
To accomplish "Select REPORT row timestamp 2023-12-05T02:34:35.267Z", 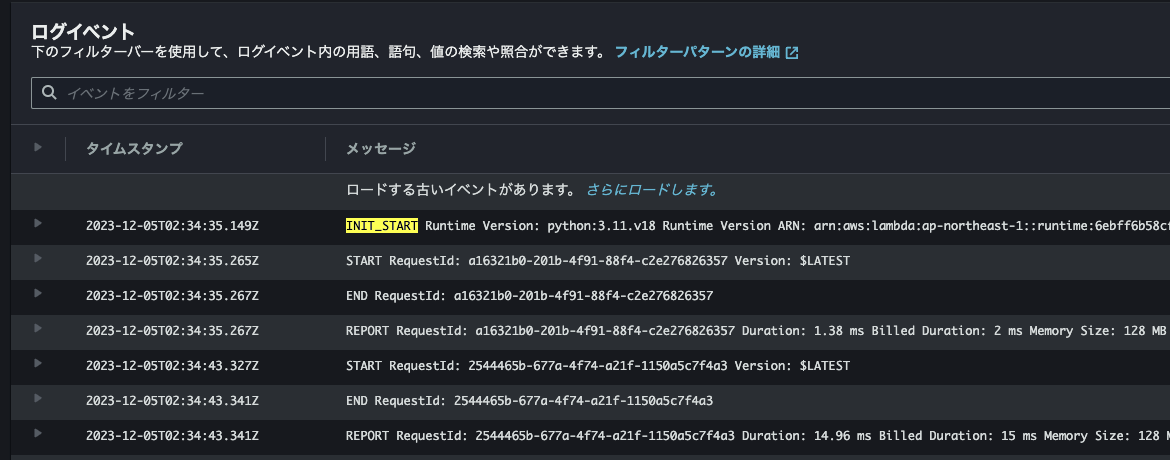I will (x=172, y=331).
